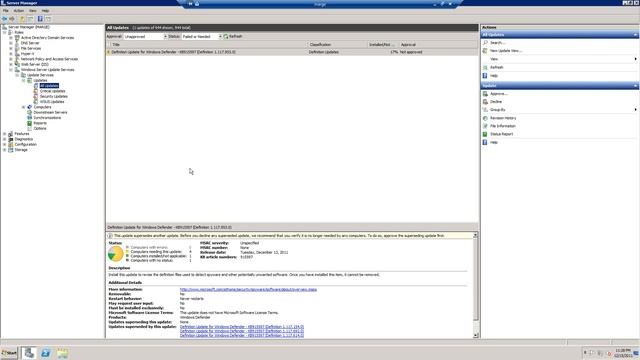
Task: Select the Definition Update for Windows Defender row
Action: click(292, 52)
